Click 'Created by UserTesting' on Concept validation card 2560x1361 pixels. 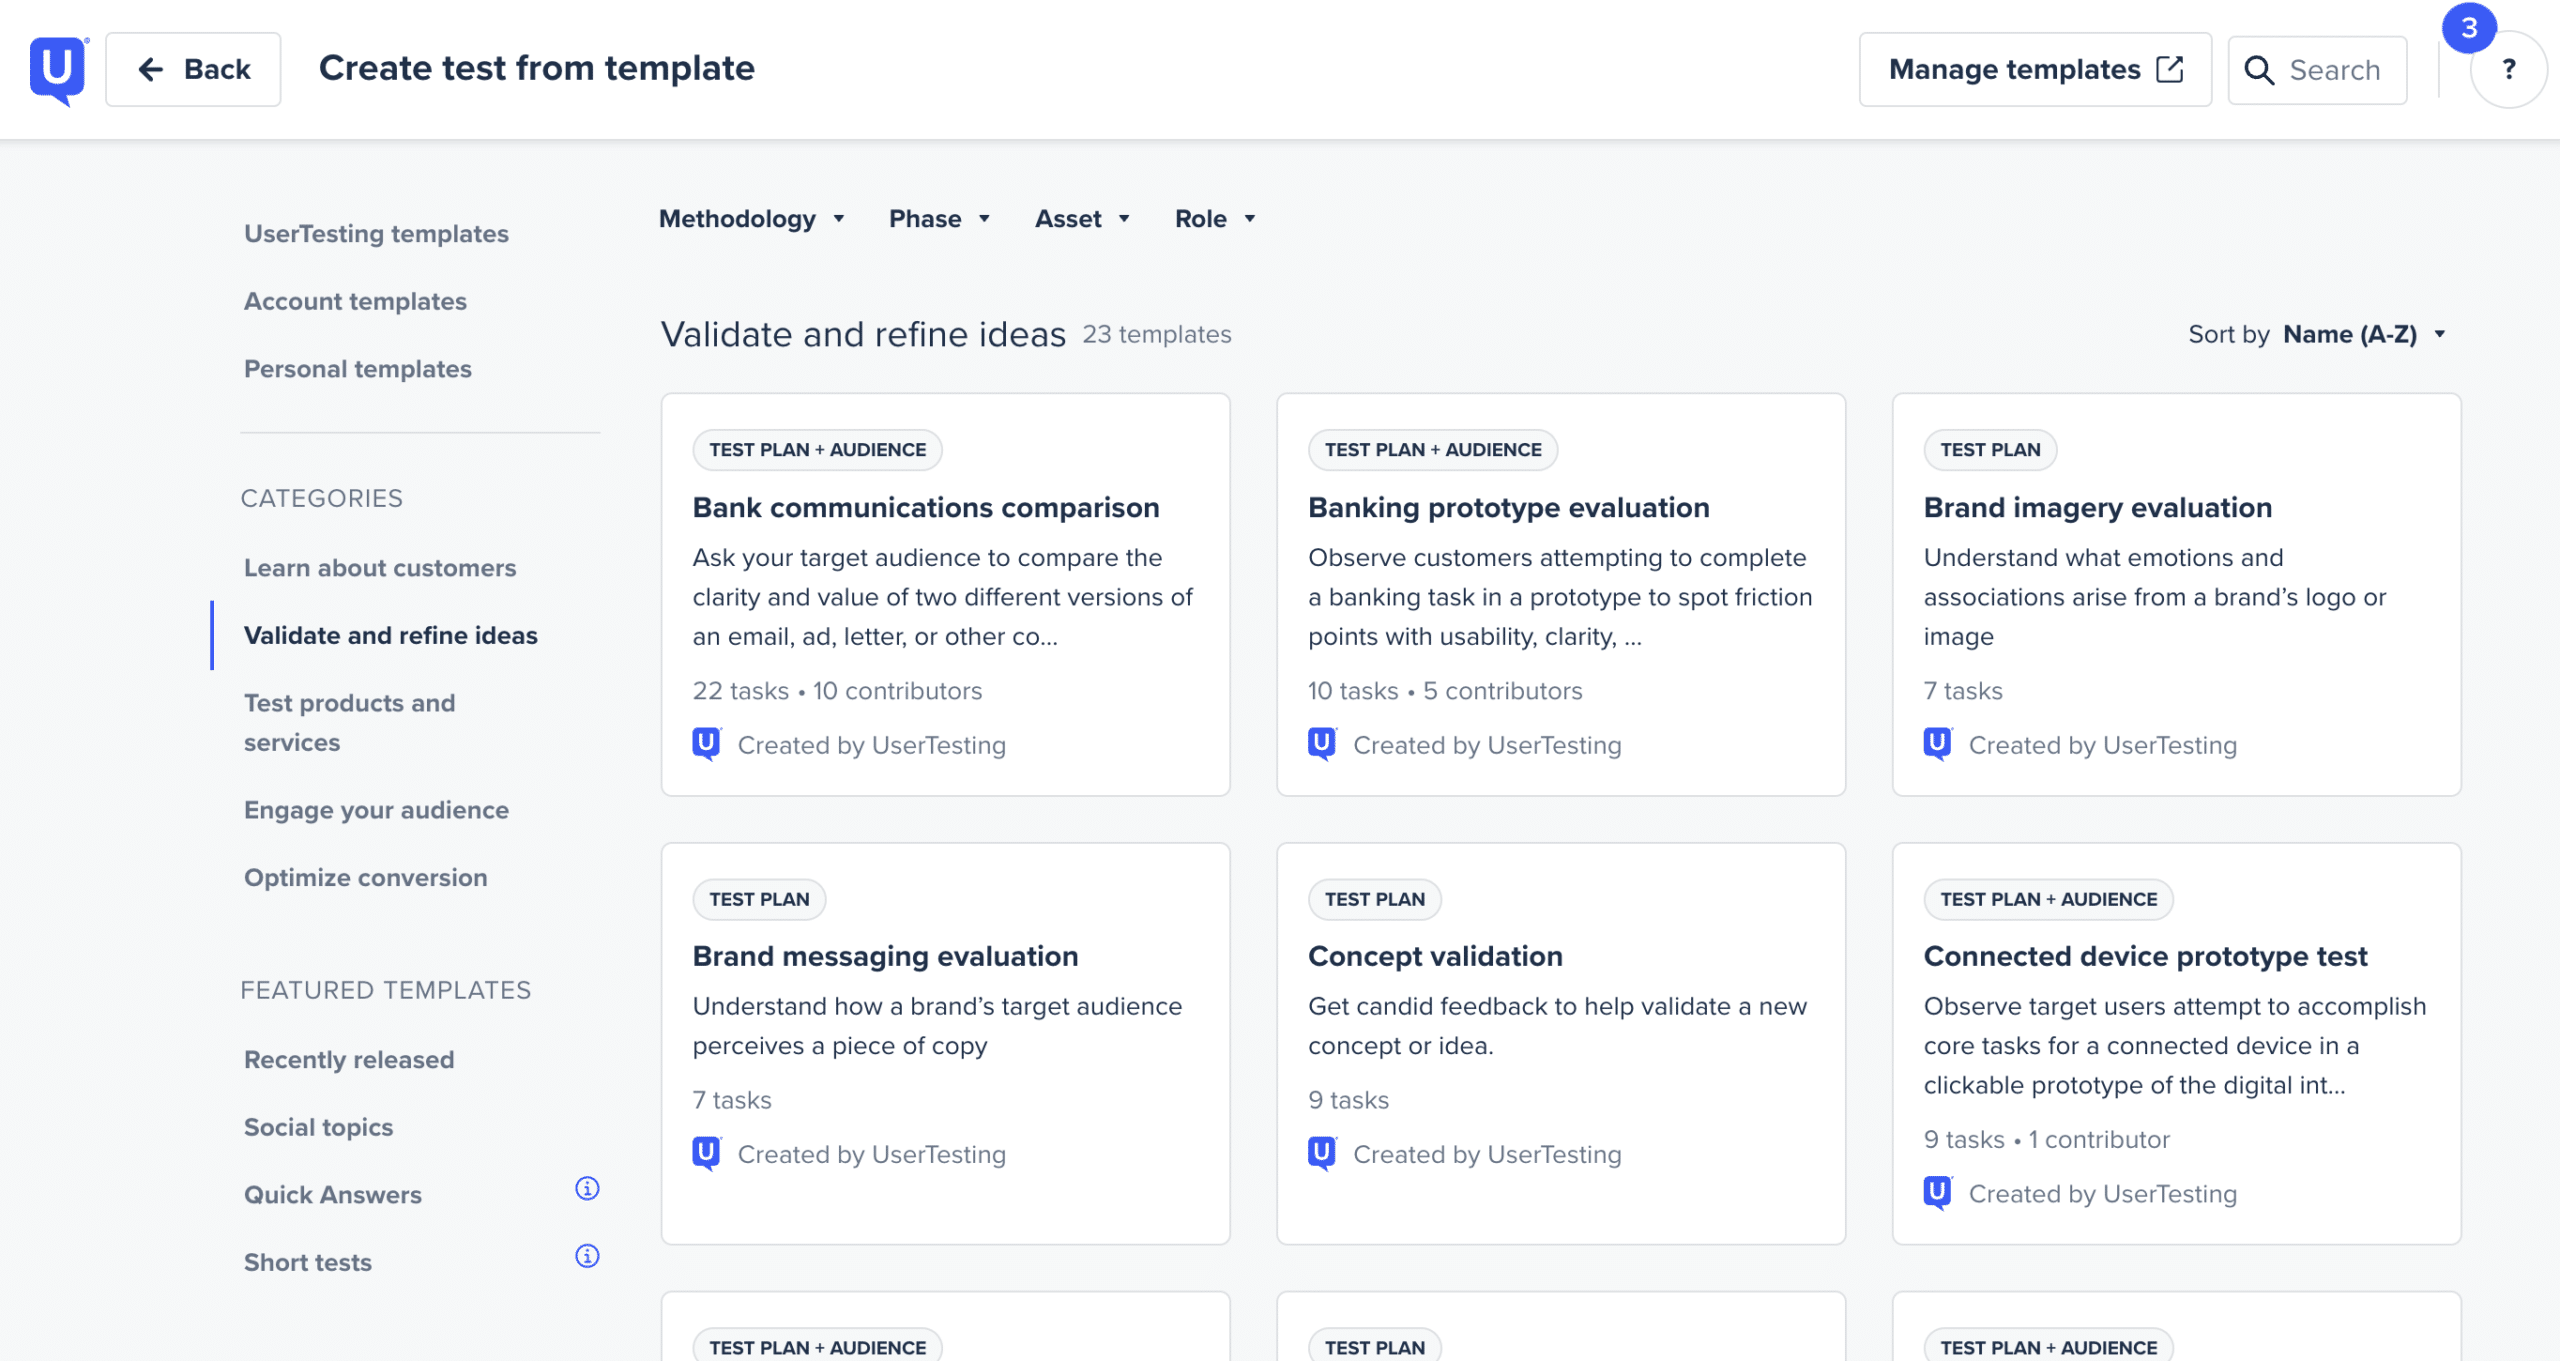[x=1487, y=1154]
